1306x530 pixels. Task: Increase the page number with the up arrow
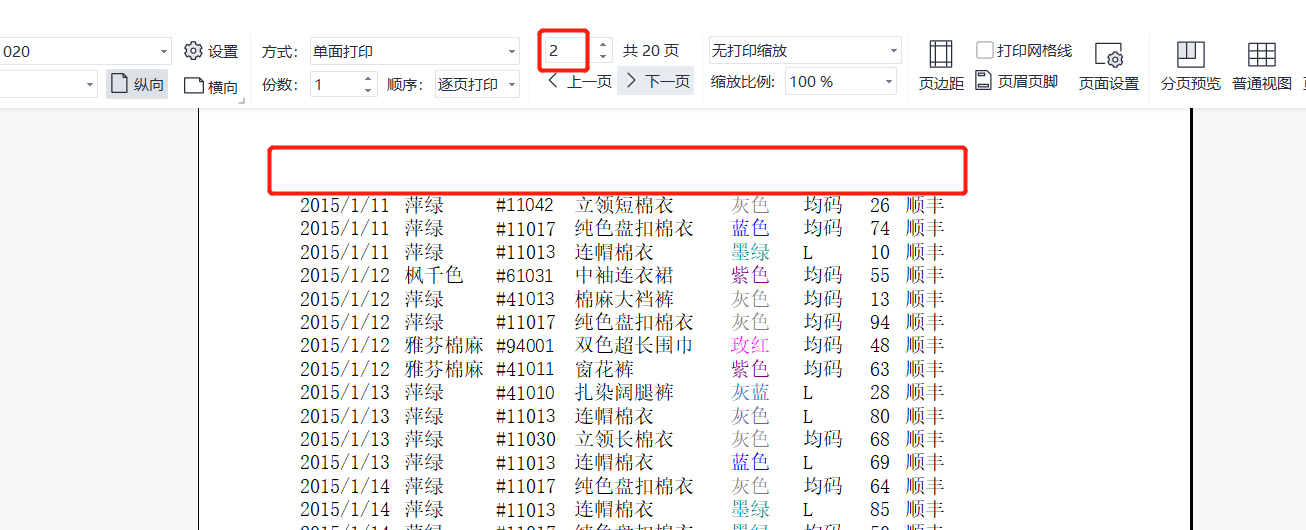[x=603, y=45]
